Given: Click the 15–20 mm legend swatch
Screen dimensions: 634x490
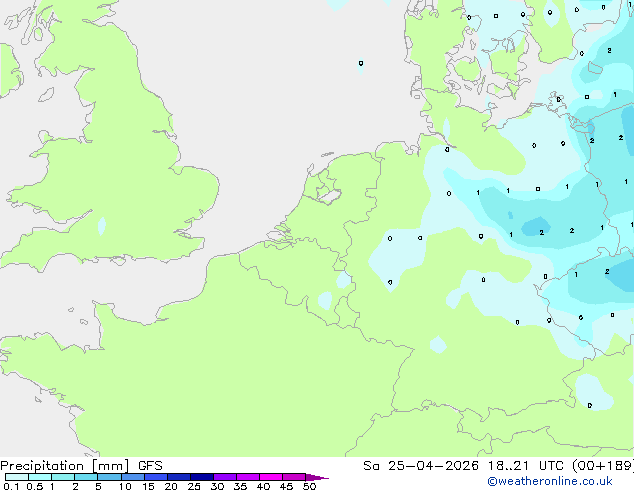Looking at the screenshot, I should point(156,477).
